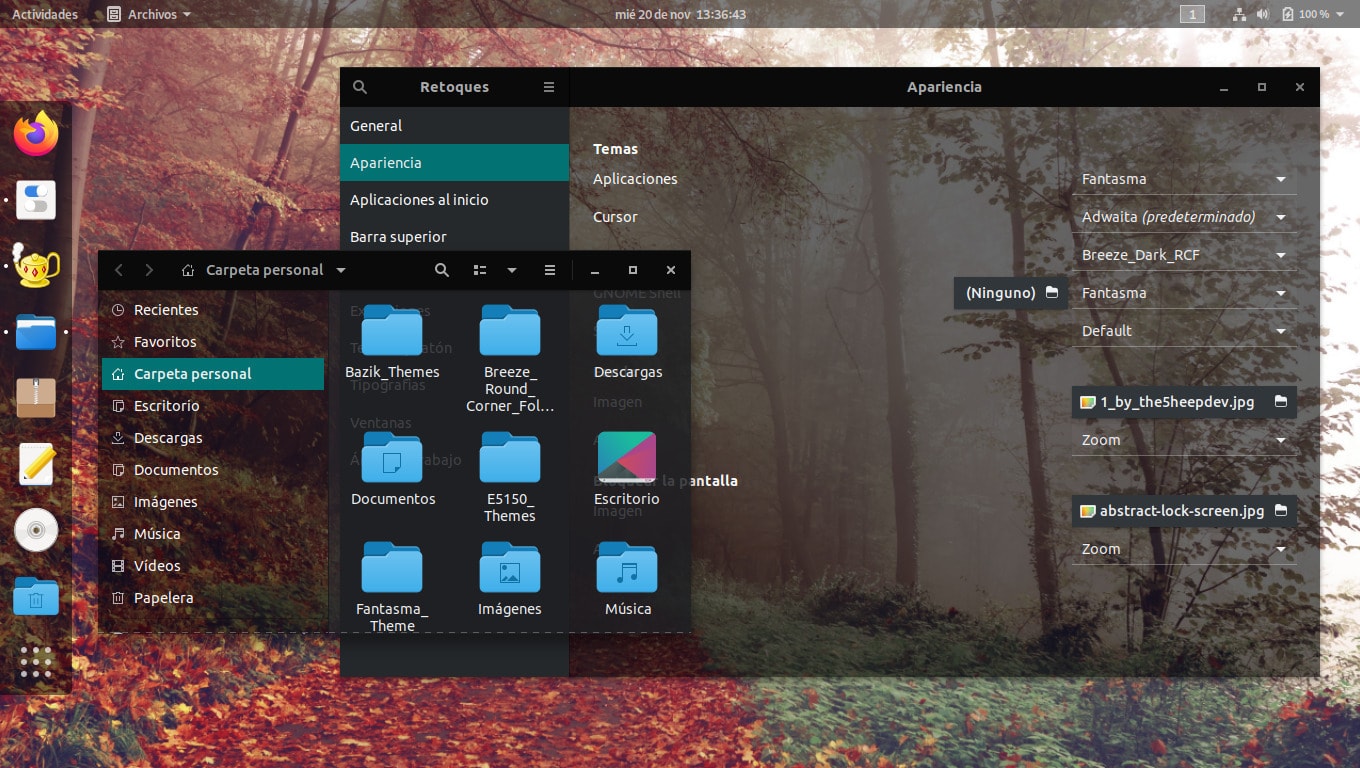
Task: Open the search in Retoques sidebar
Action: (x=360, y=87)
